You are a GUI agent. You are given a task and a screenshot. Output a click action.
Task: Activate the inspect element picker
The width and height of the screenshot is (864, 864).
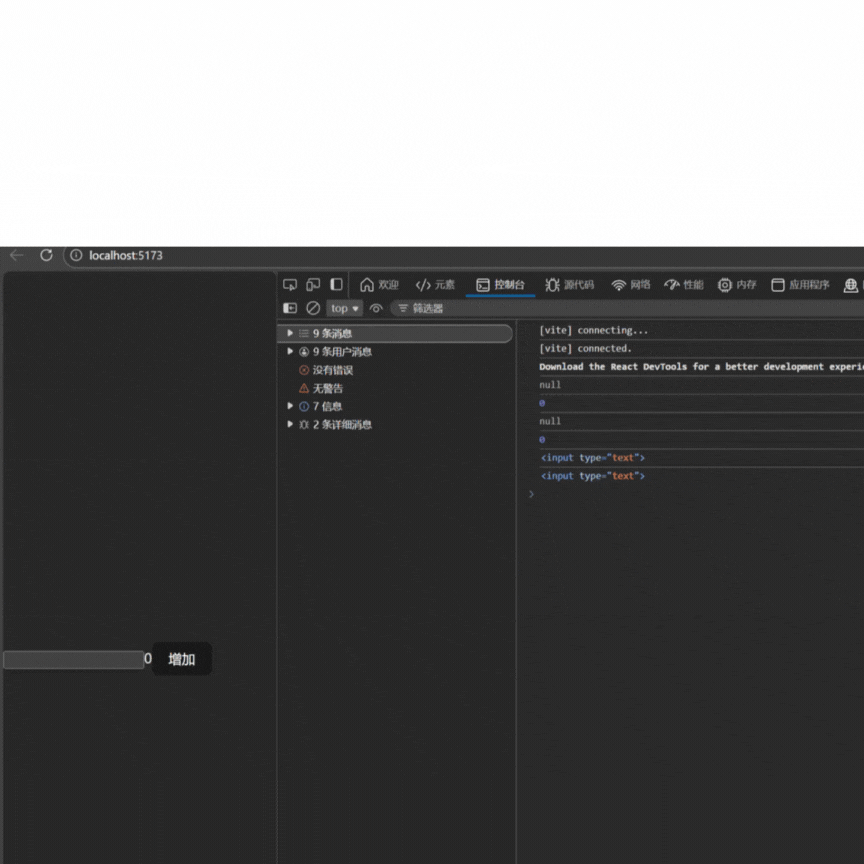290,285
